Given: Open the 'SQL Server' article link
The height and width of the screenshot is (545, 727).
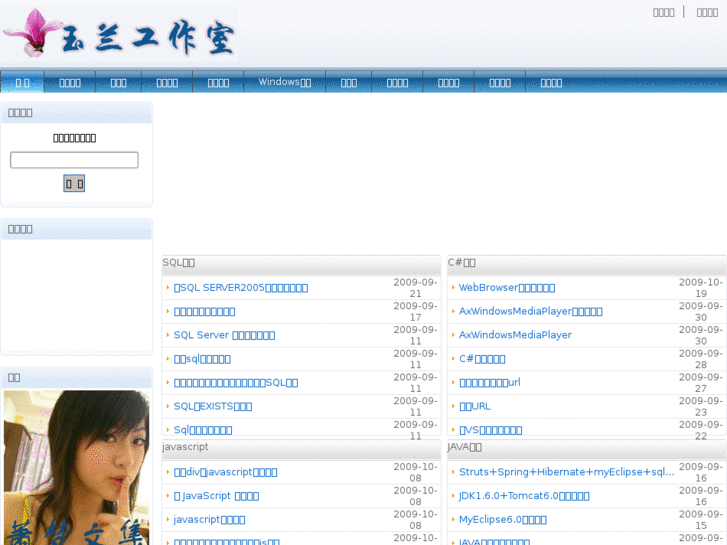Looking at the screenshot, I should 224,335.
